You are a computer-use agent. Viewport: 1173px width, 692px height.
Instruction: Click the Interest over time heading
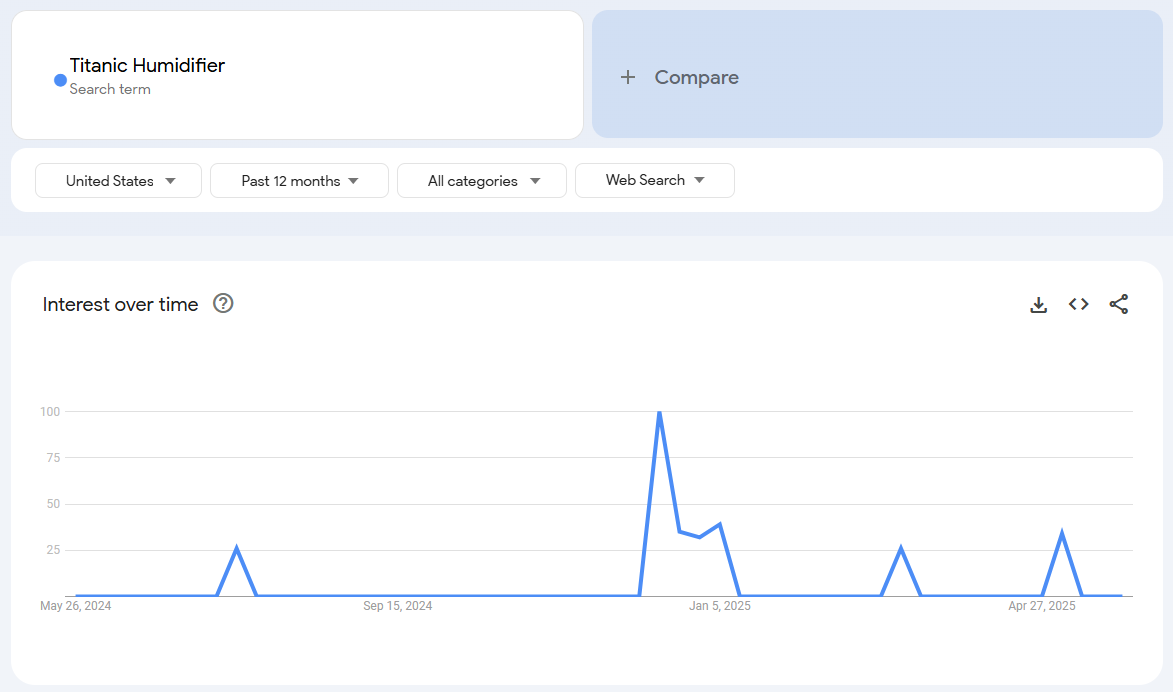click(120, 305)
